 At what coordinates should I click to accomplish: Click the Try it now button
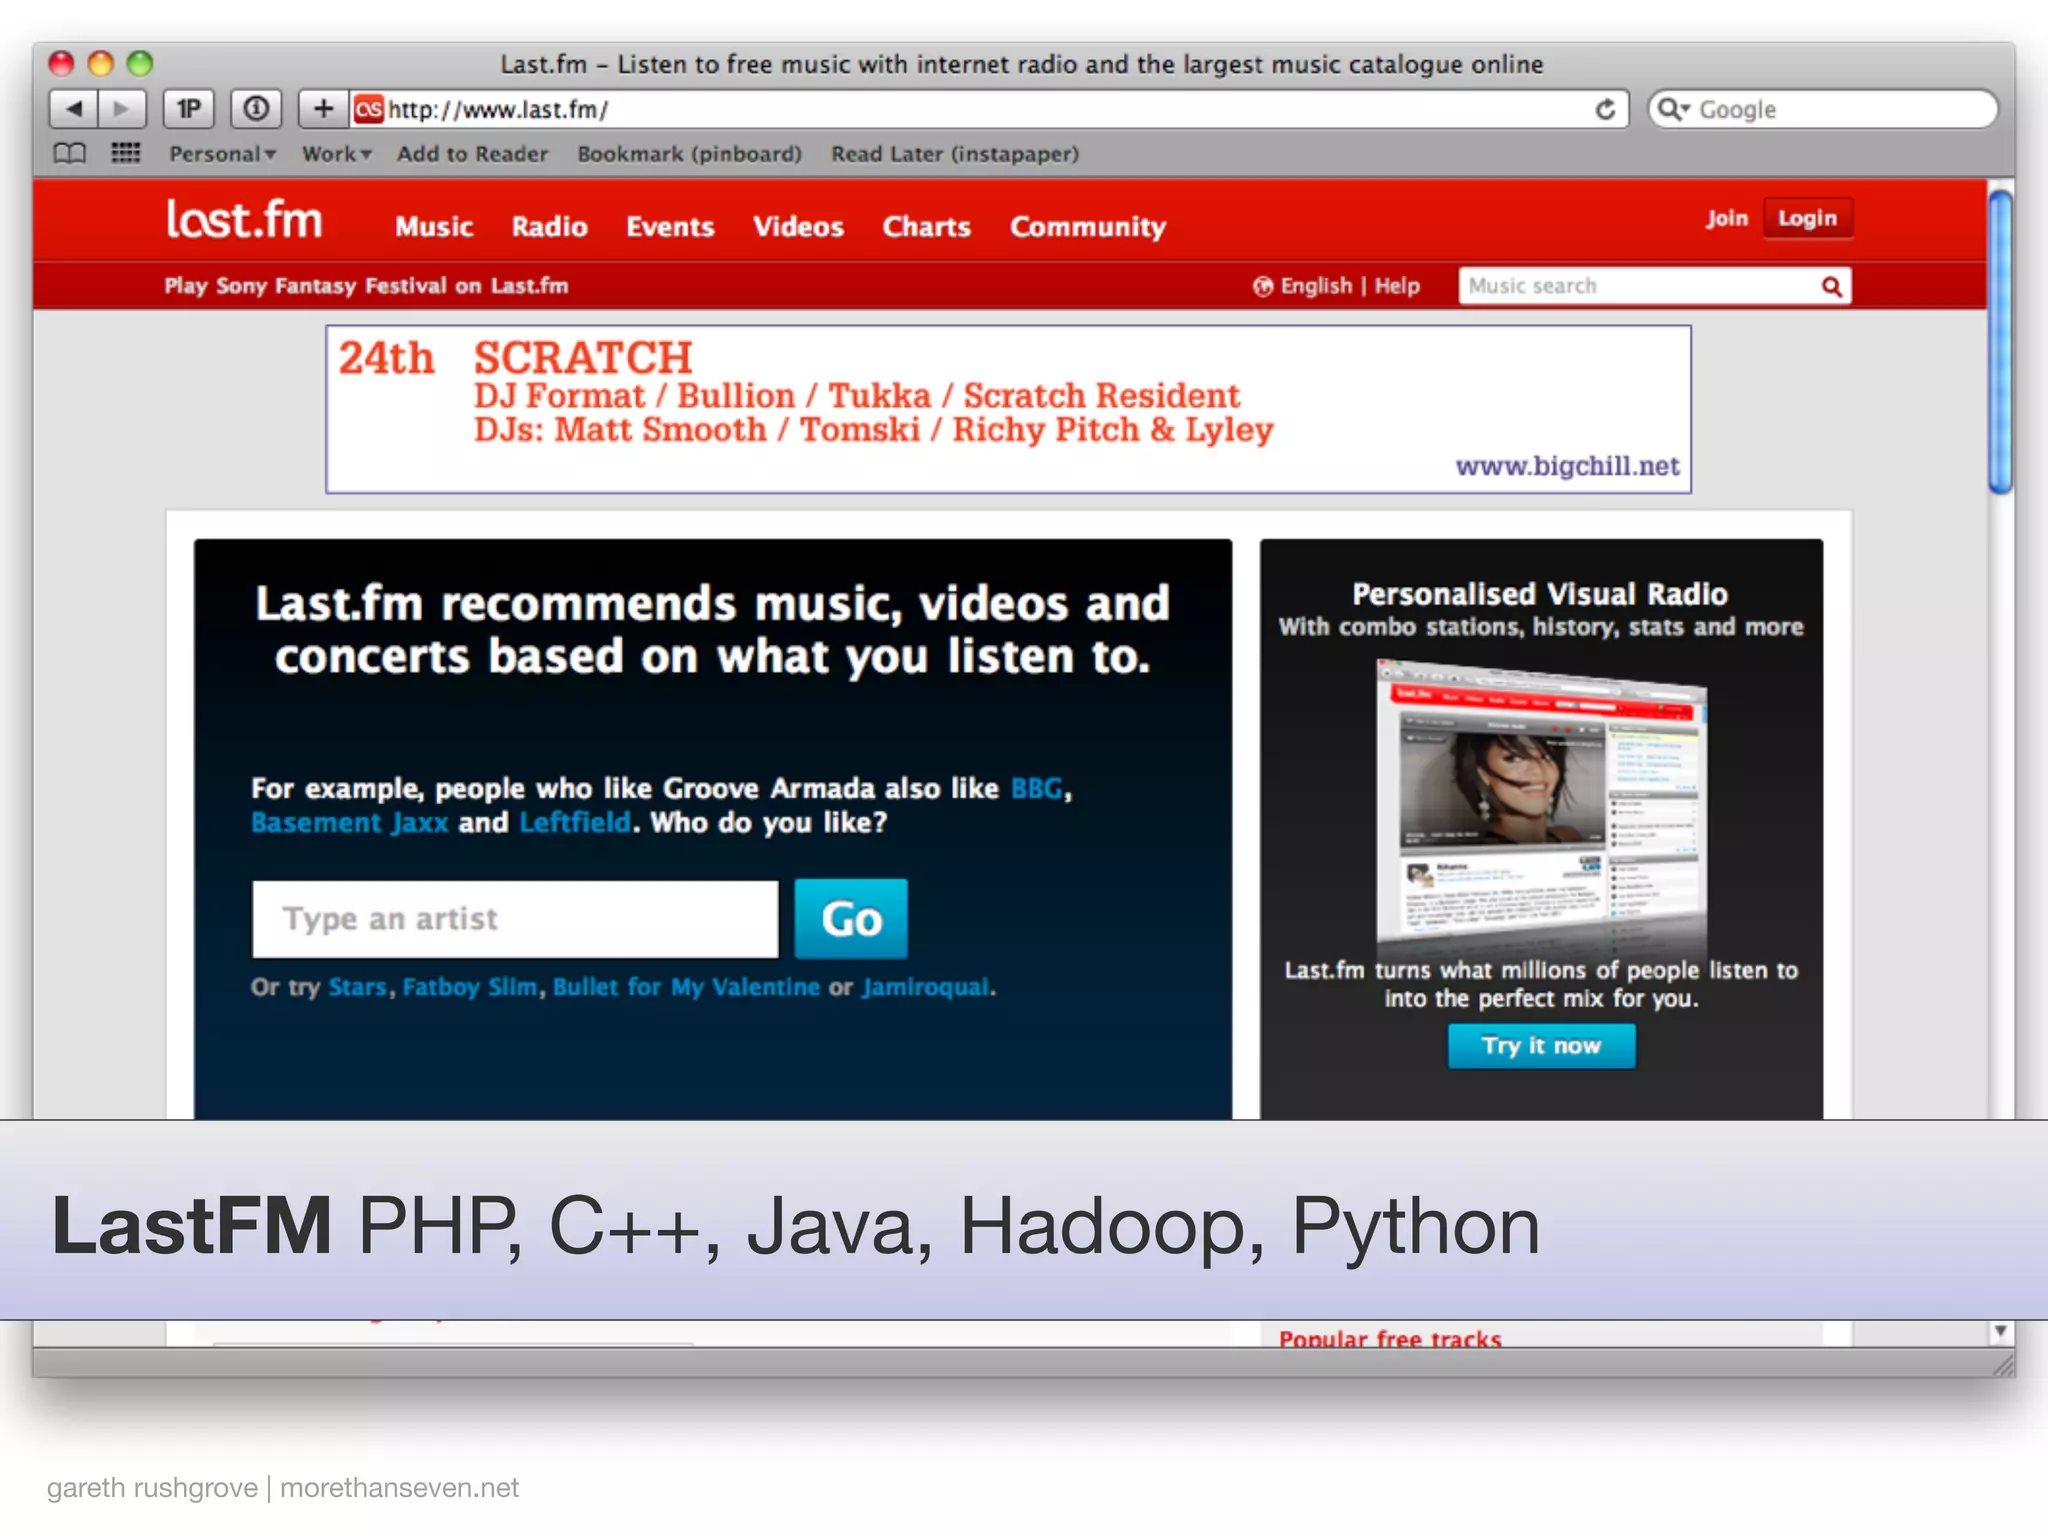tap(1541, 1046)
